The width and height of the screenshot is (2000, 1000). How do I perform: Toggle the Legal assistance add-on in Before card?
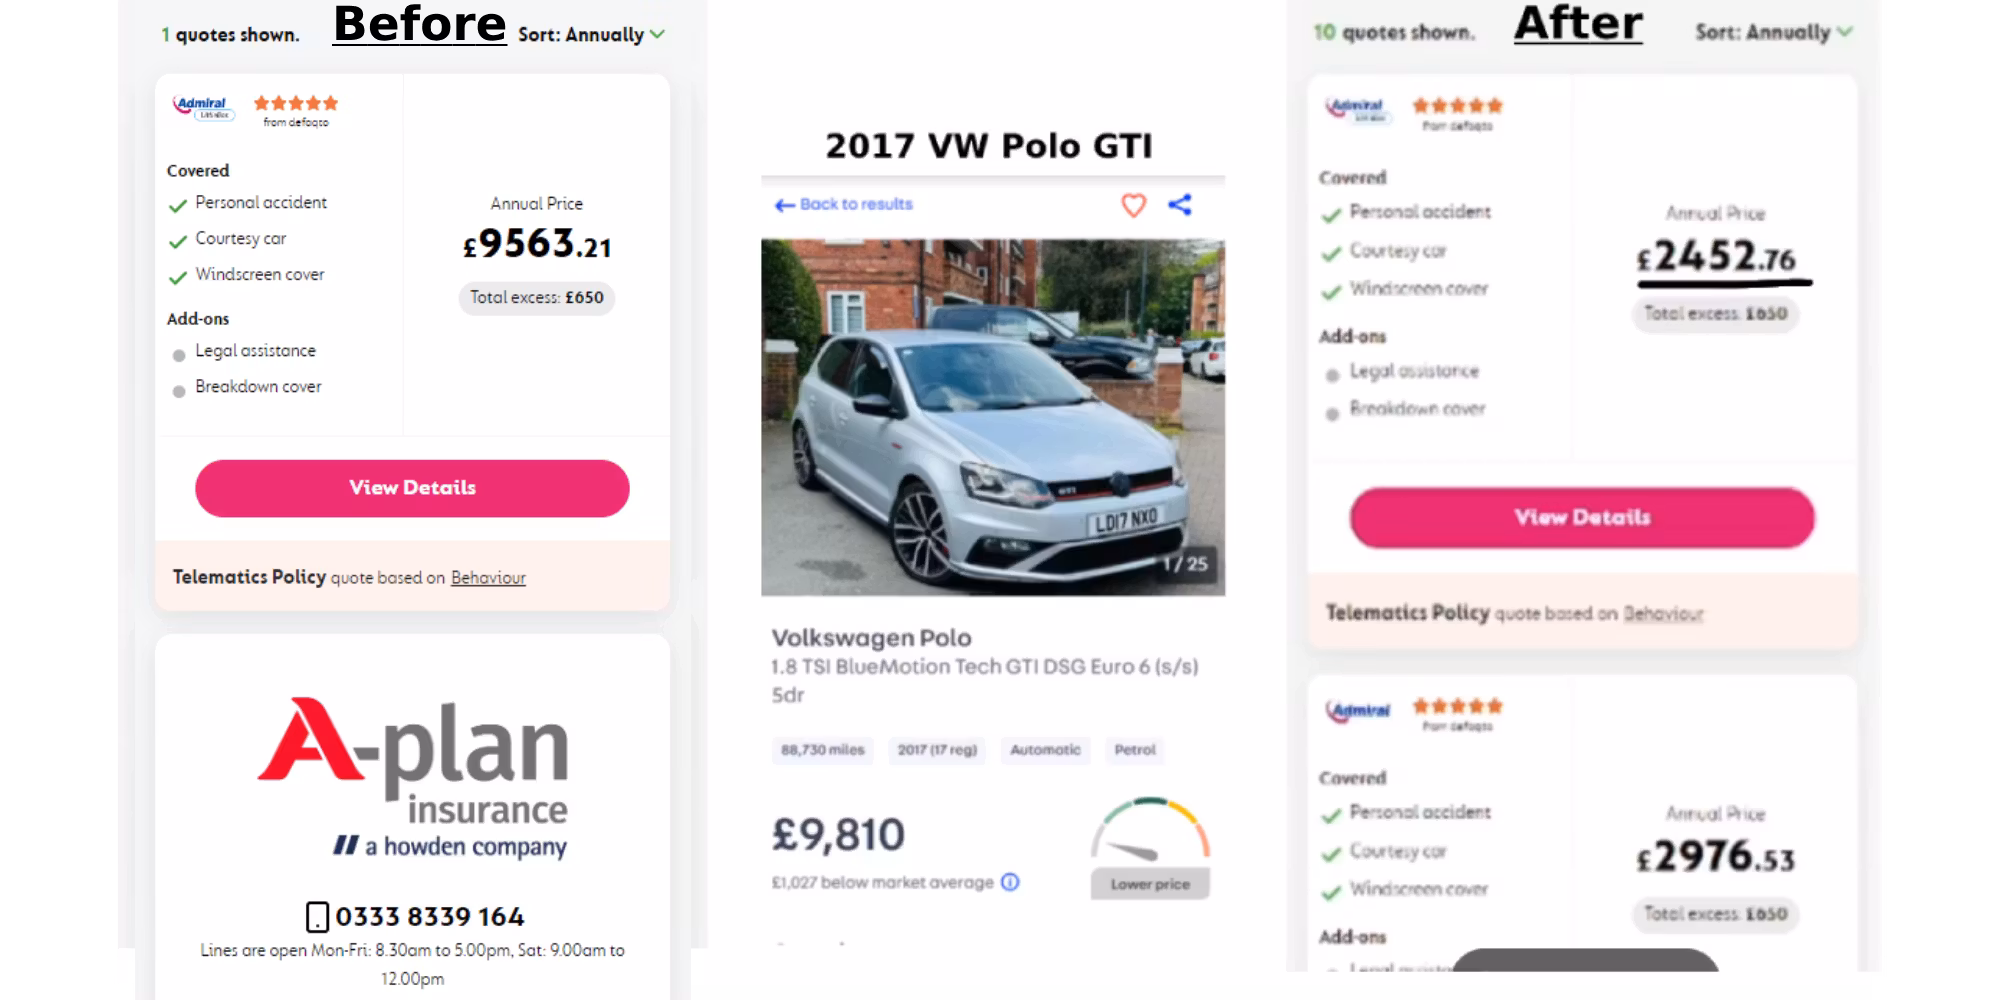pyautogui.click(x=179, y=355)
